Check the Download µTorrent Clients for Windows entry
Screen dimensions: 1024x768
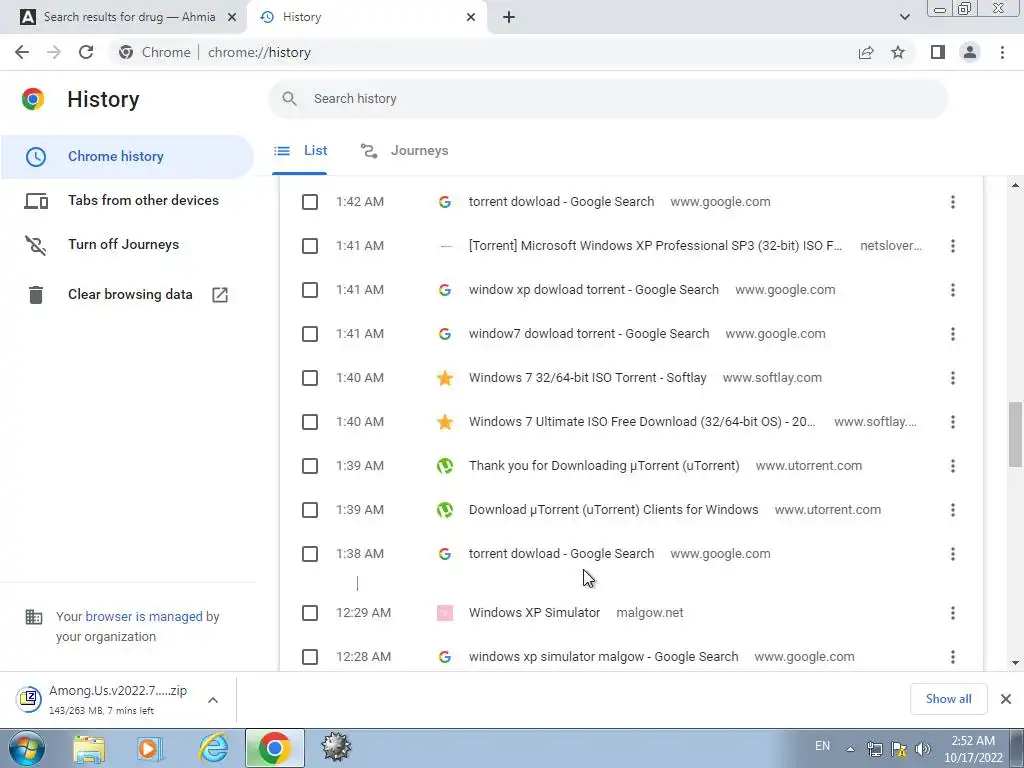[x=310, y=510]
